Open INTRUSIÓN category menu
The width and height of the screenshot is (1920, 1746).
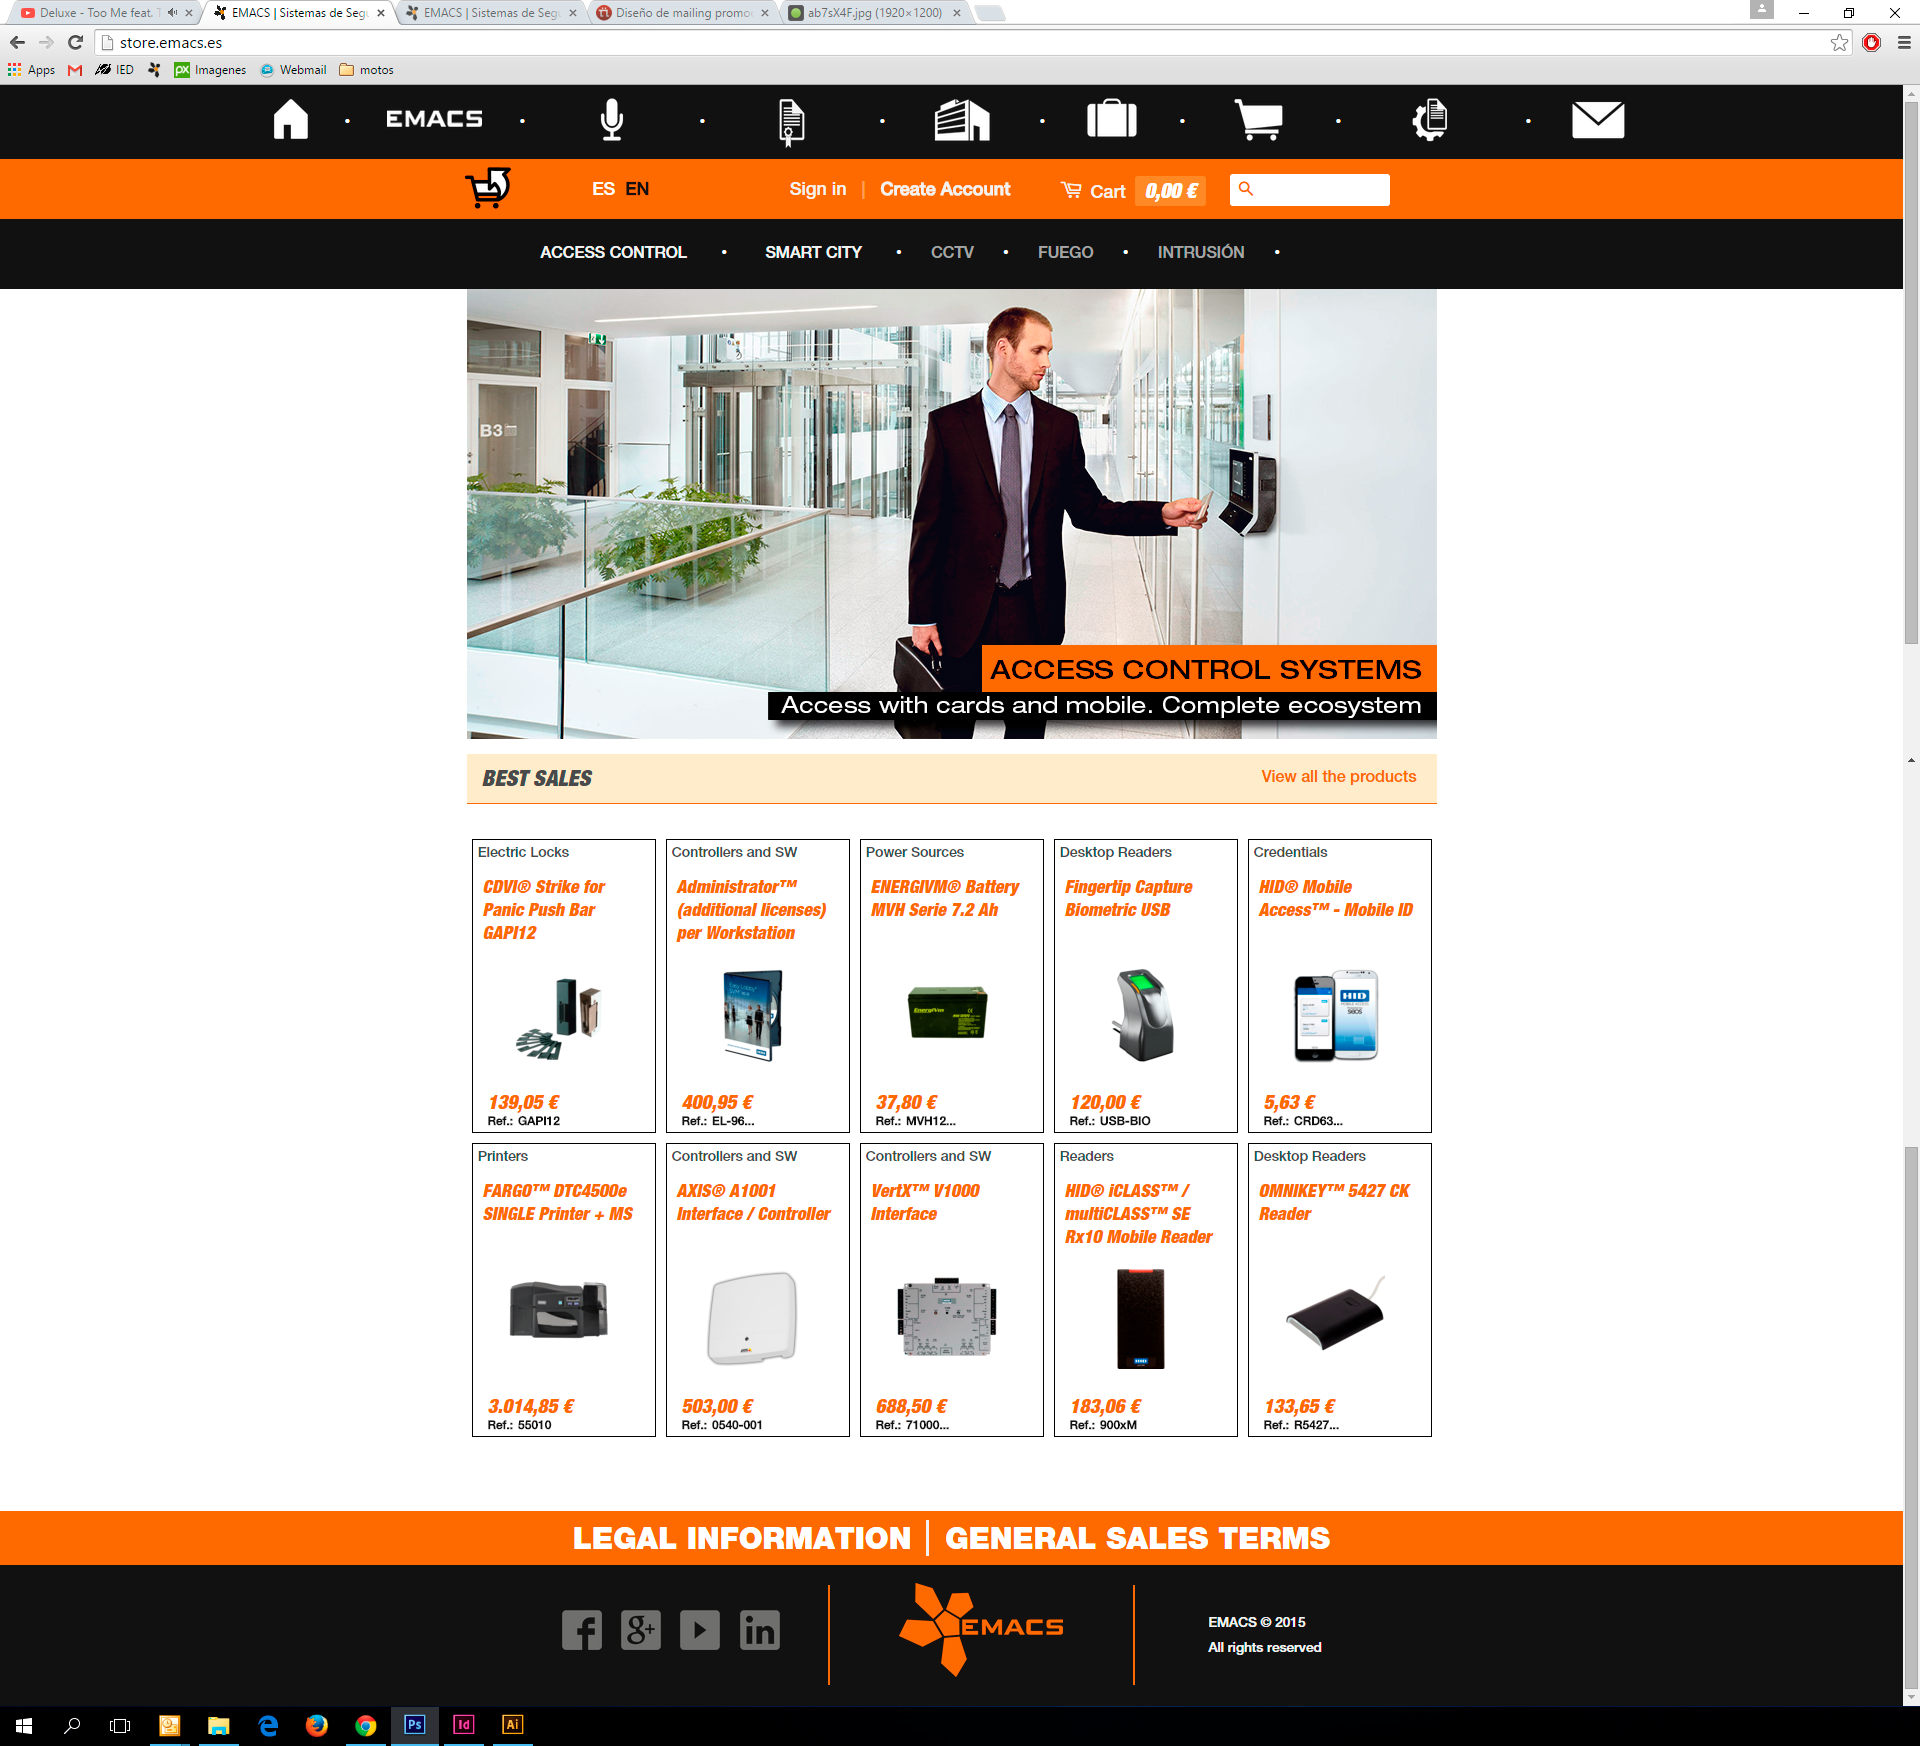coord(1201,252)
